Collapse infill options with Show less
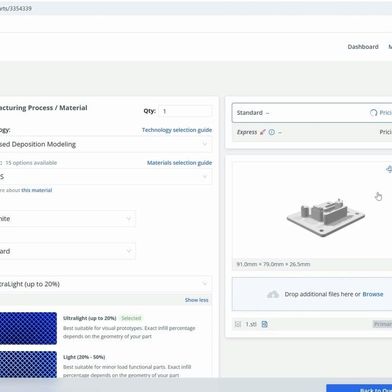This screenshot has width=392, height=392. pyautogui.click(x=196, y=300)
